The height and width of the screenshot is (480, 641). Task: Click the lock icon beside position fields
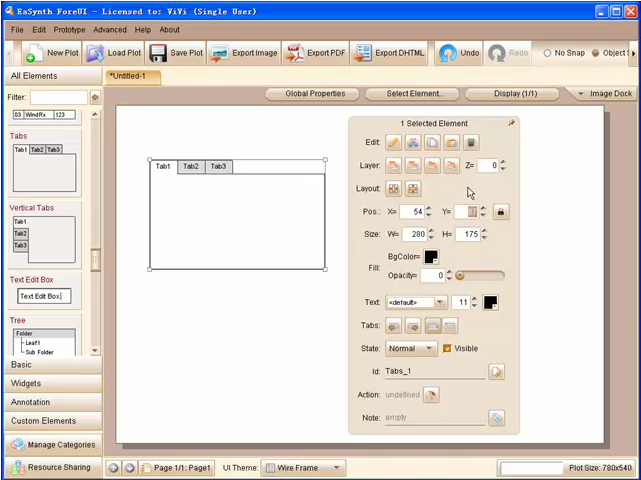[x=501, y=212]
